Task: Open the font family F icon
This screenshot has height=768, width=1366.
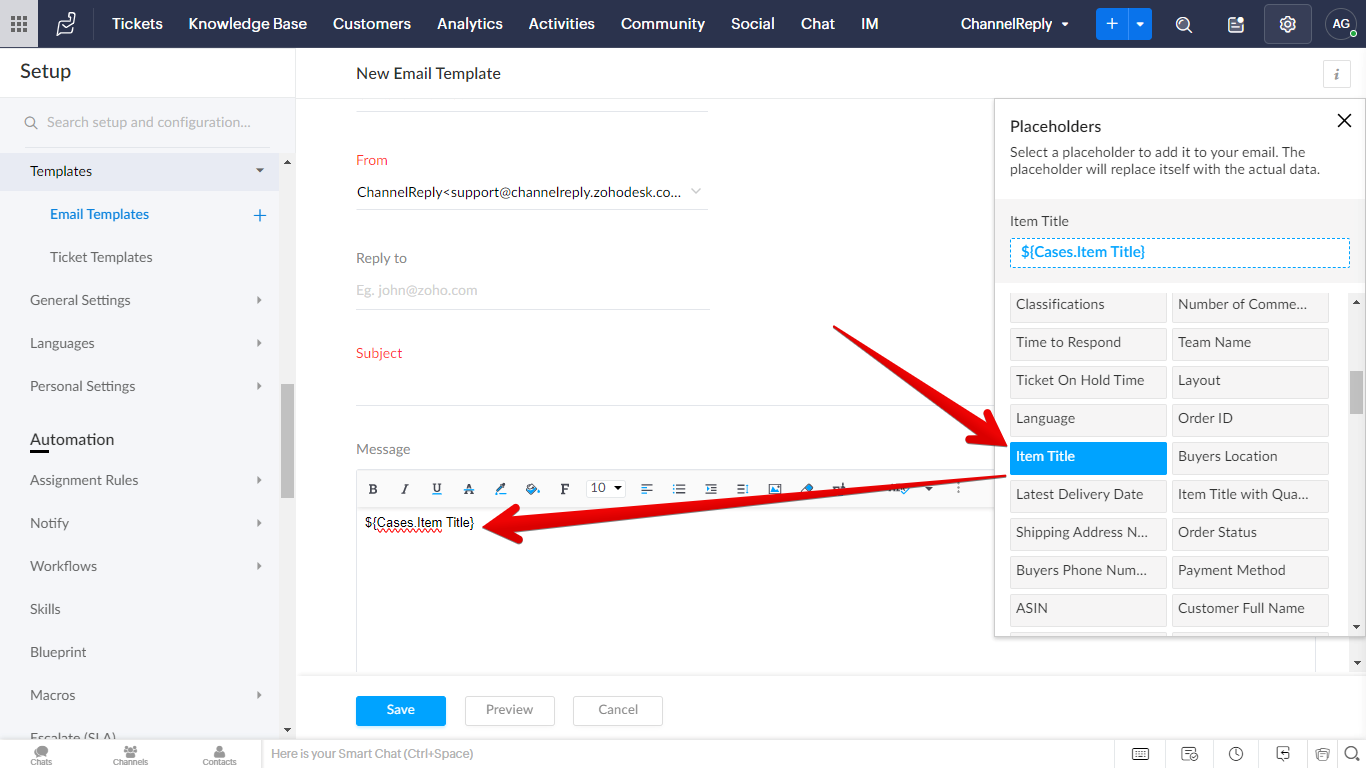Action: tap(565, 489)
